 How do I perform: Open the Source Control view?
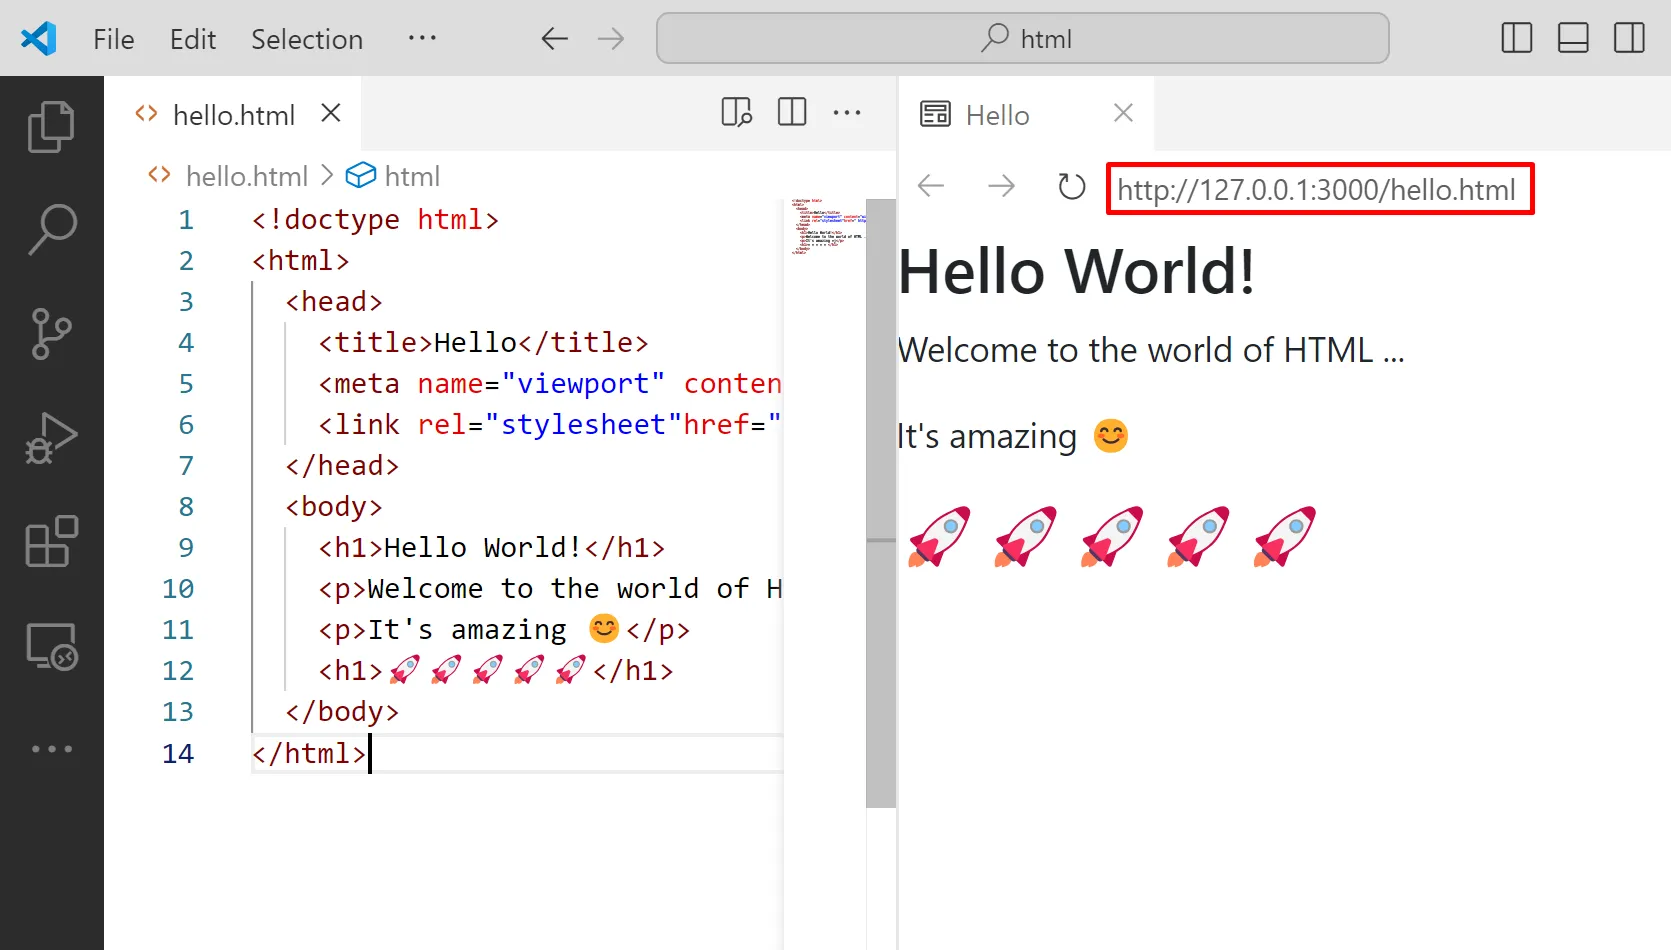pyautogui.click(x=51, y=334)
